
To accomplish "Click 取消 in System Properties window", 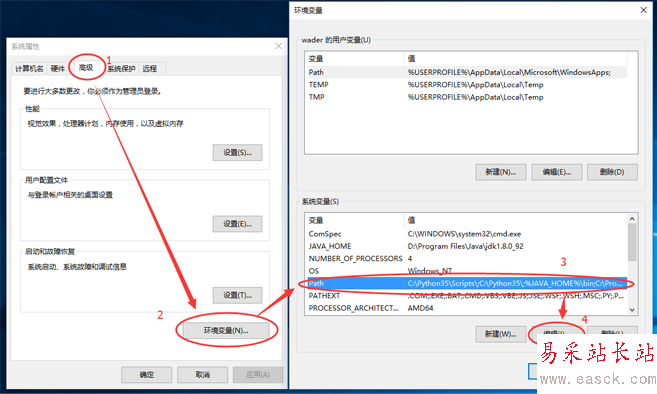I will (x=202, y=375).
